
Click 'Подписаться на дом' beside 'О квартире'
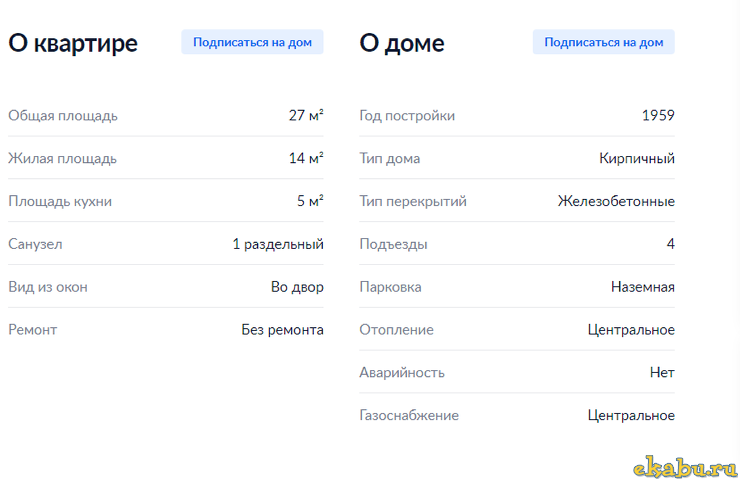(x=252, y=42)
